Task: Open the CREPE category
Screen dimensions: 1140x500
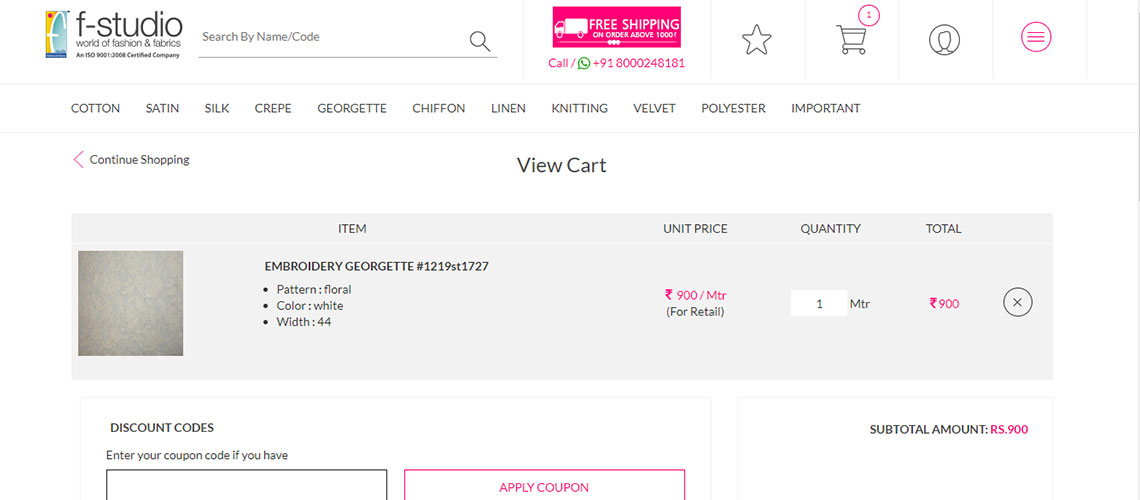Action: (273, 108)
